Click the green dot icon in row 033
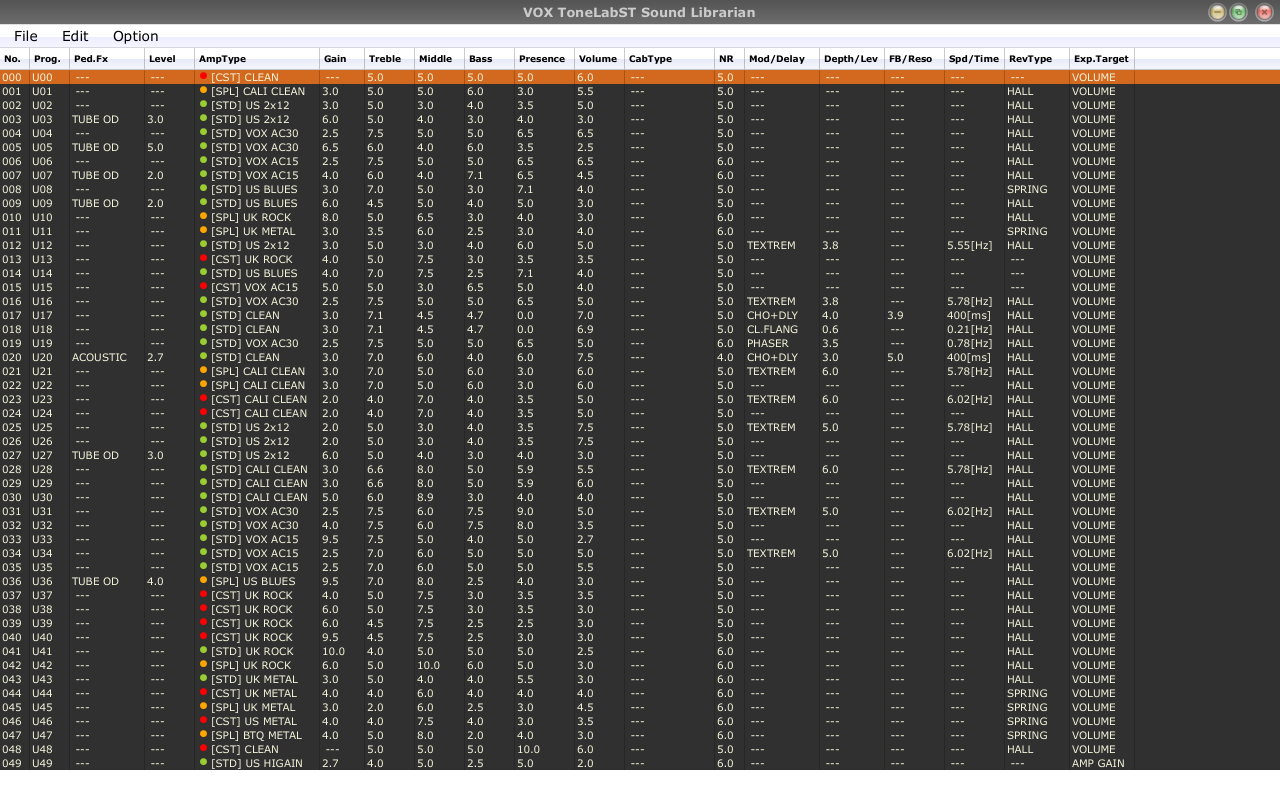1280x800 pixels. pos(204,538)
